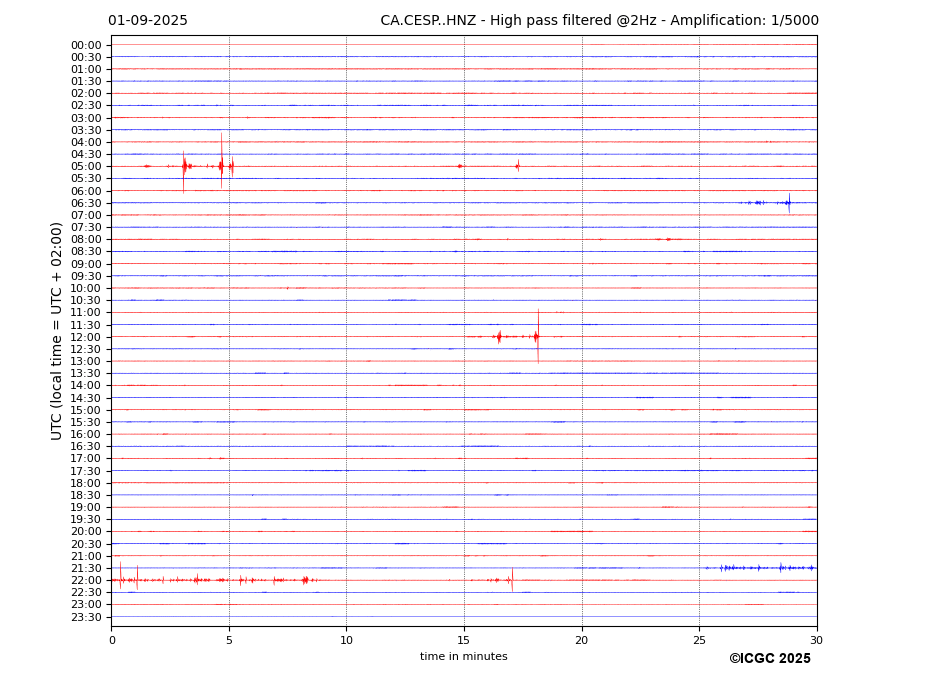
Task: Click the 11:00 row label
Action: coord(86,313)
